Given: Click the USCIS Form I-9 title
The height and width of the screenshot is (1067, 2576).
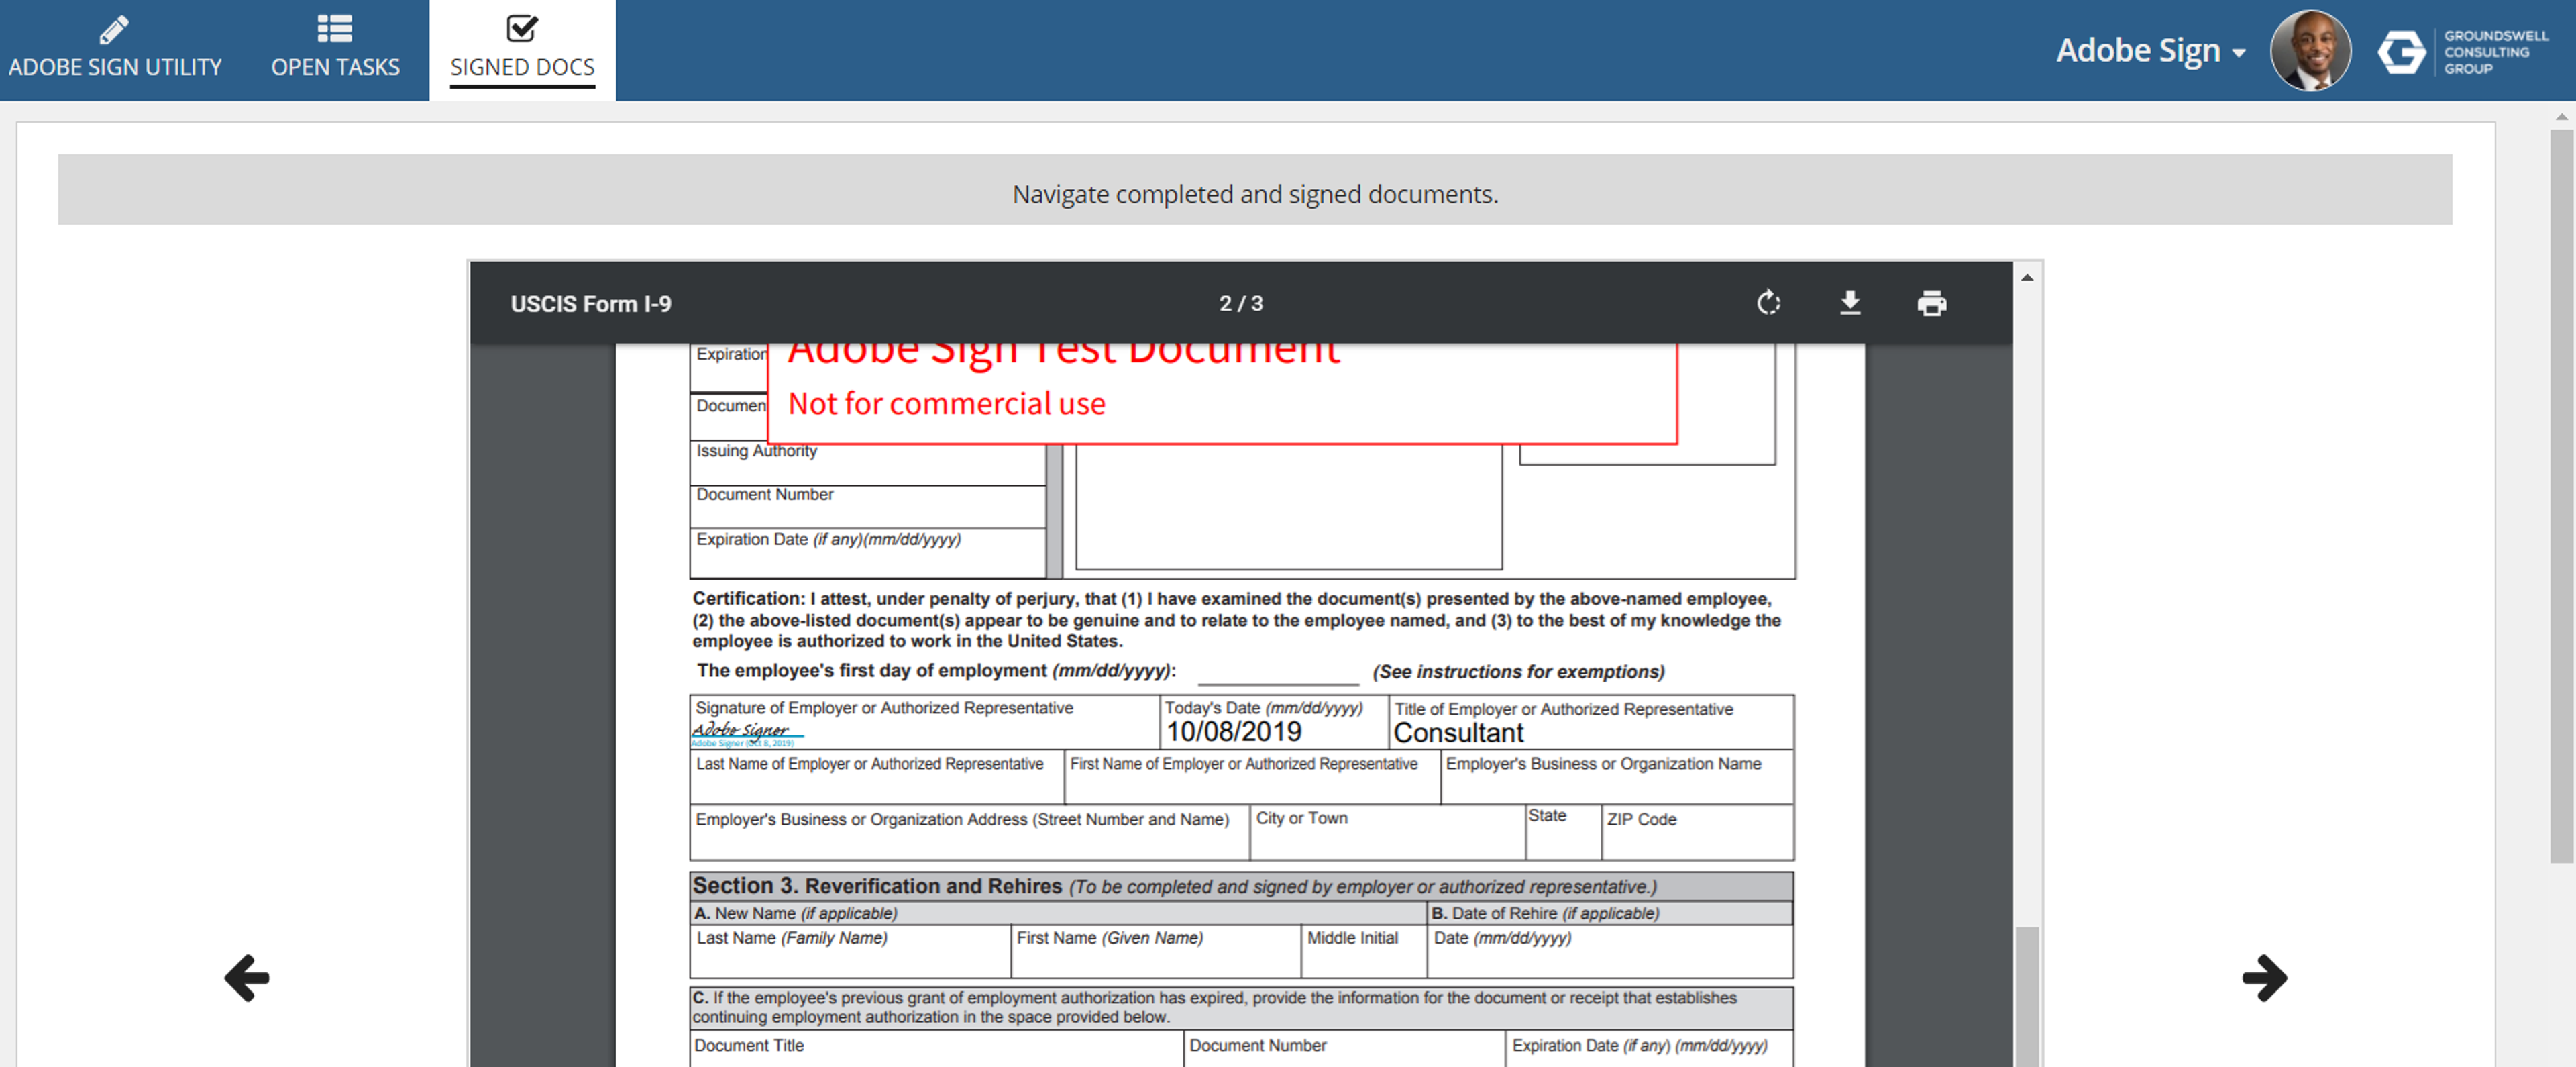Looking at the screenshot, I should click(x=591, y=304).
